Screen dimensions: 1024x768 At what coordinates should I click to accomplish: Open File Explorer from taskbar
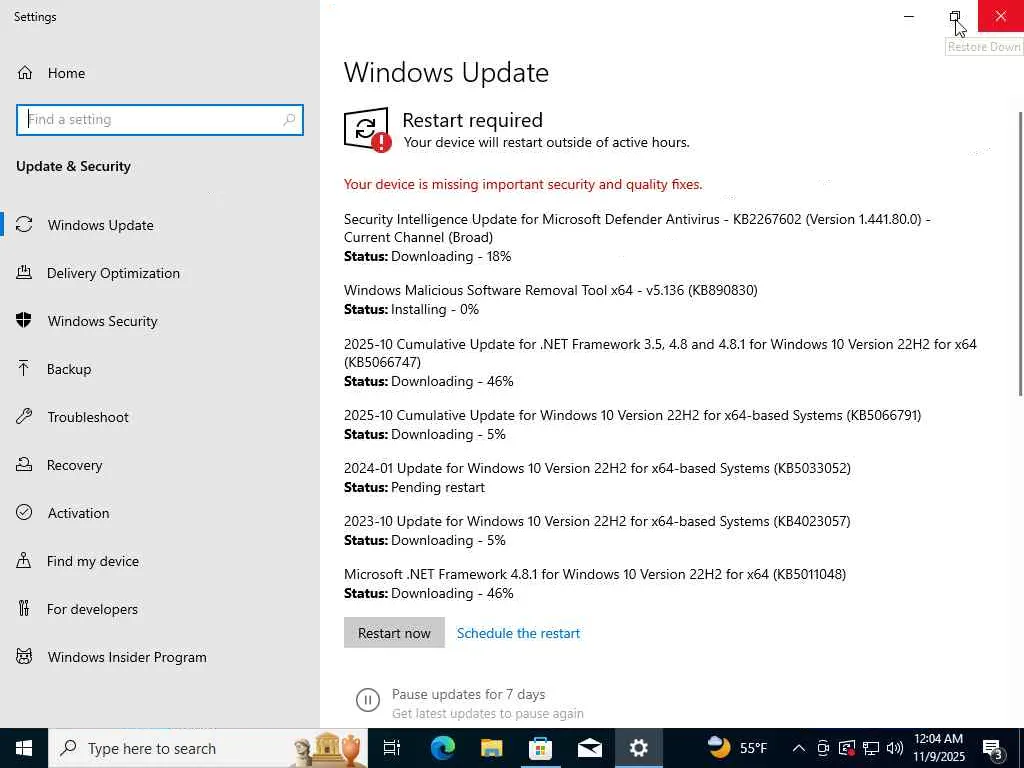click(x=491, y=748)
